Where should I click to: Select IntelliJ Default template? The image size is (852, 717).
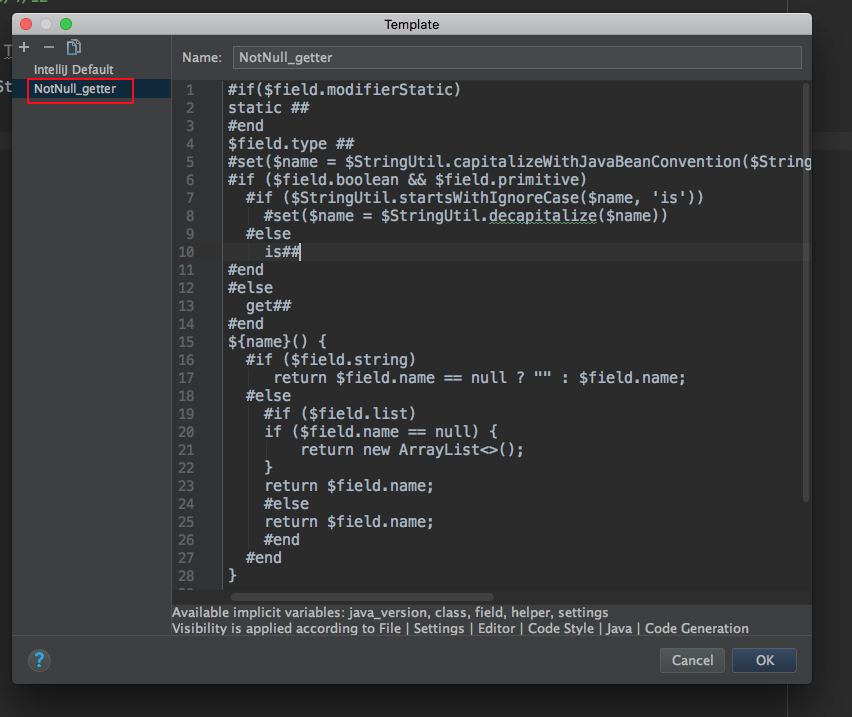point(73,70)
